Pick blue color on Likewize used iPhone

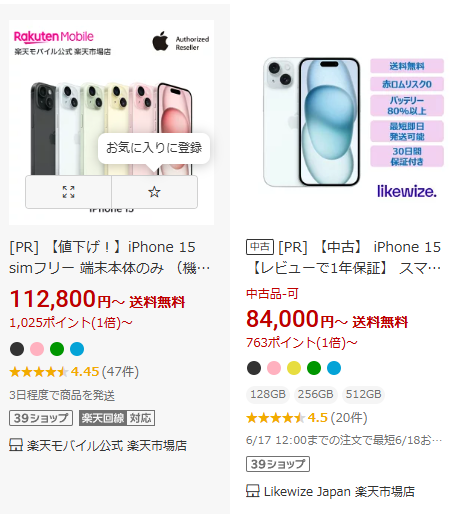[x=334, y=368]
